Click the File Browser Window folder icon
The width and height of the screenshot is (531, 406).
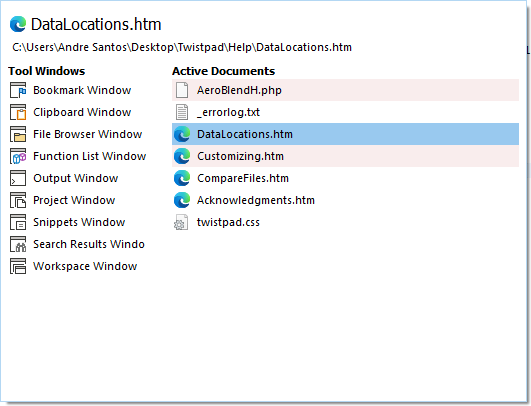coord(18,134)
